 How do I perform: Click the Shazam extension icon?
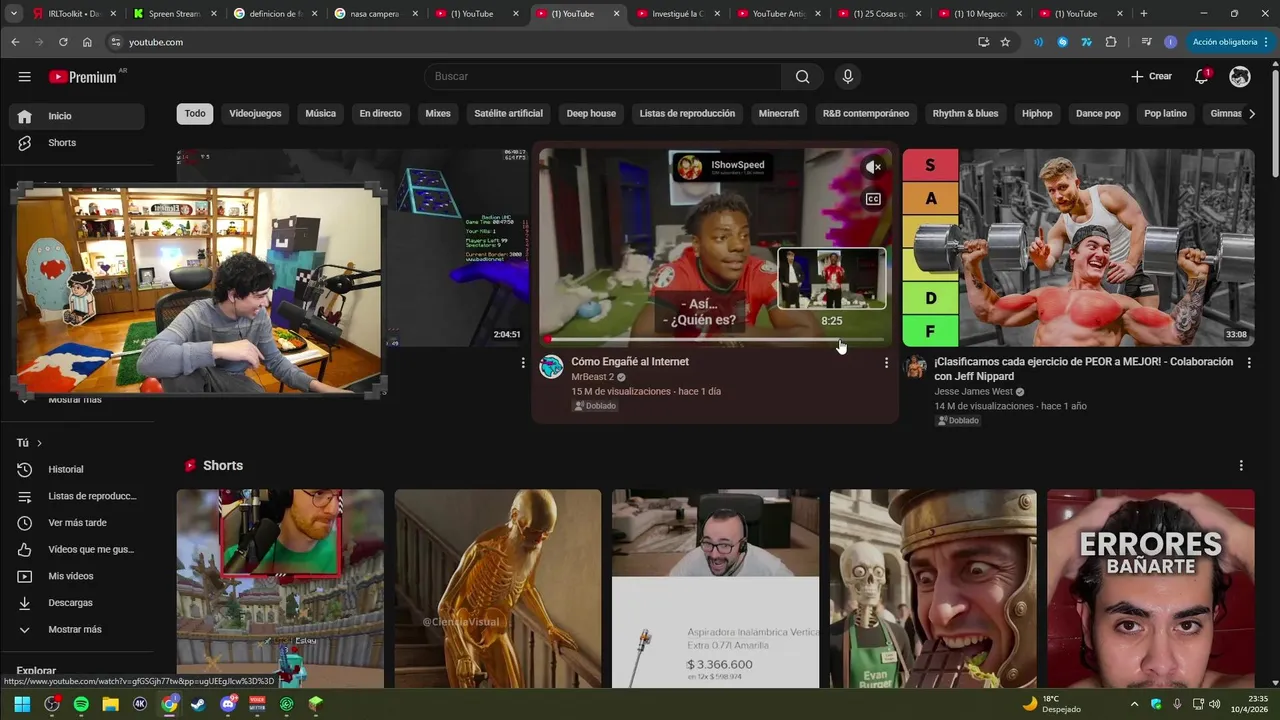pos(1062,42)
